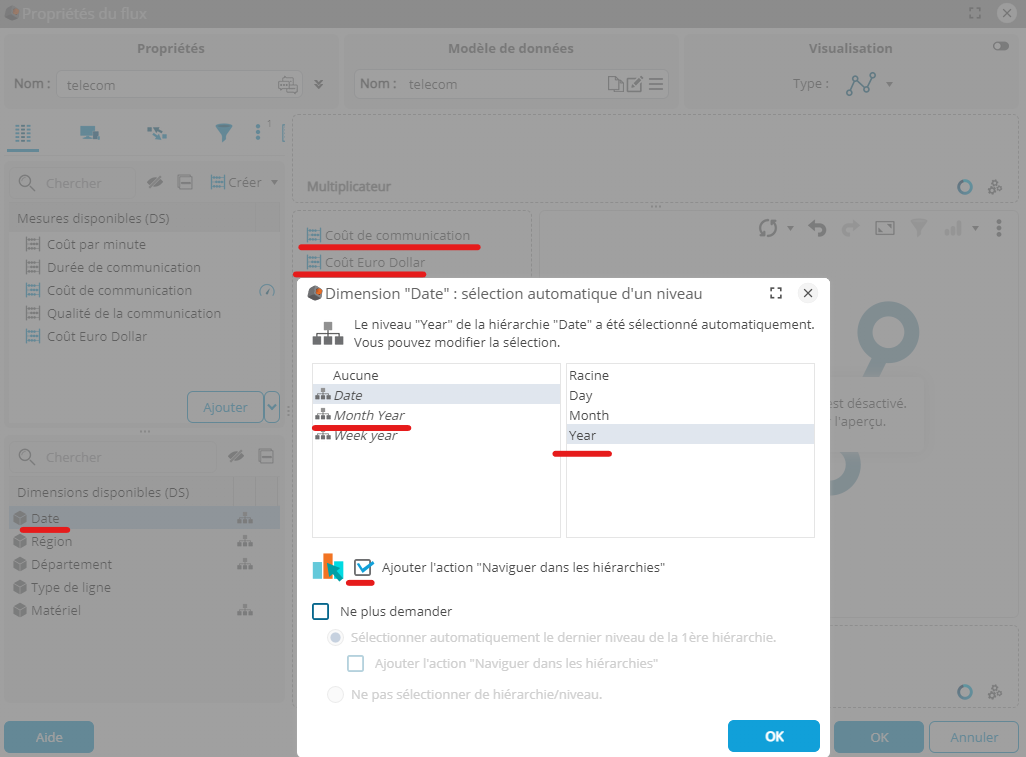Open the dropdown arrow beside Ajouter
The height and width of the screenshot is (757, 1026).
coord(271,407)
